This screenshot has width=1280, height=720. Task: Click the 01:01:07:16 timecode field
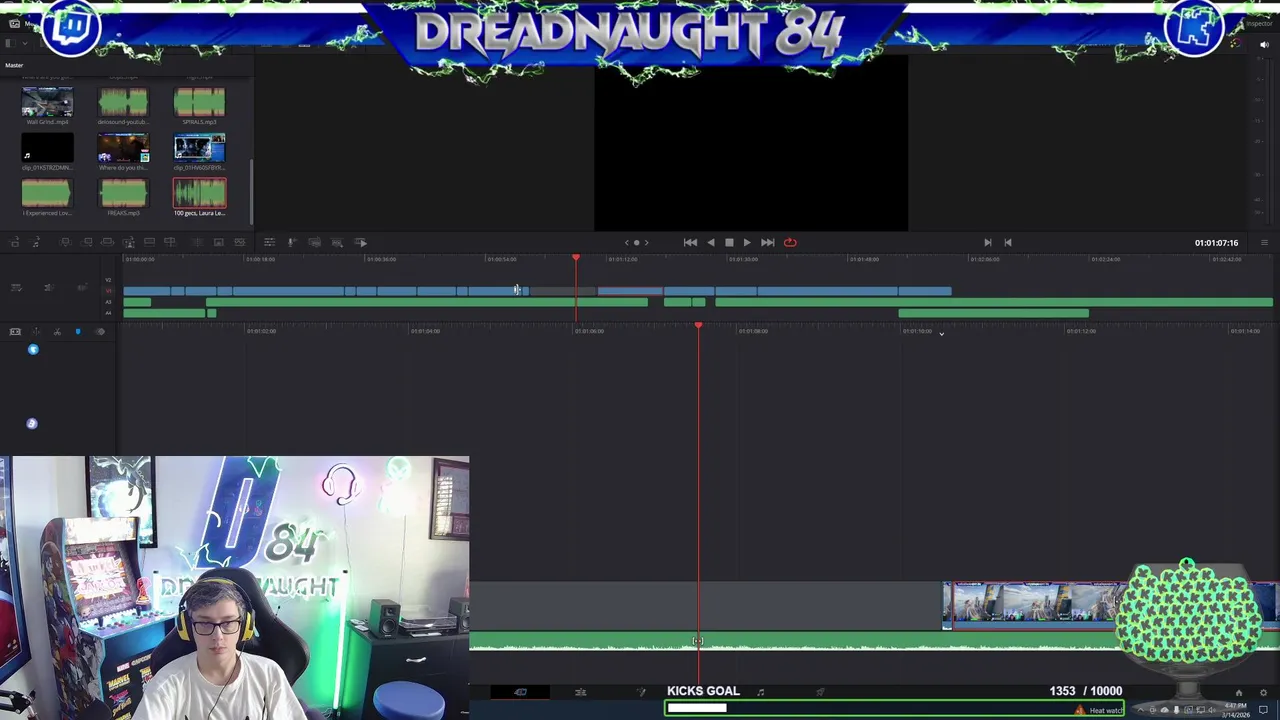pyautogui.click(x=1216, y=243)
